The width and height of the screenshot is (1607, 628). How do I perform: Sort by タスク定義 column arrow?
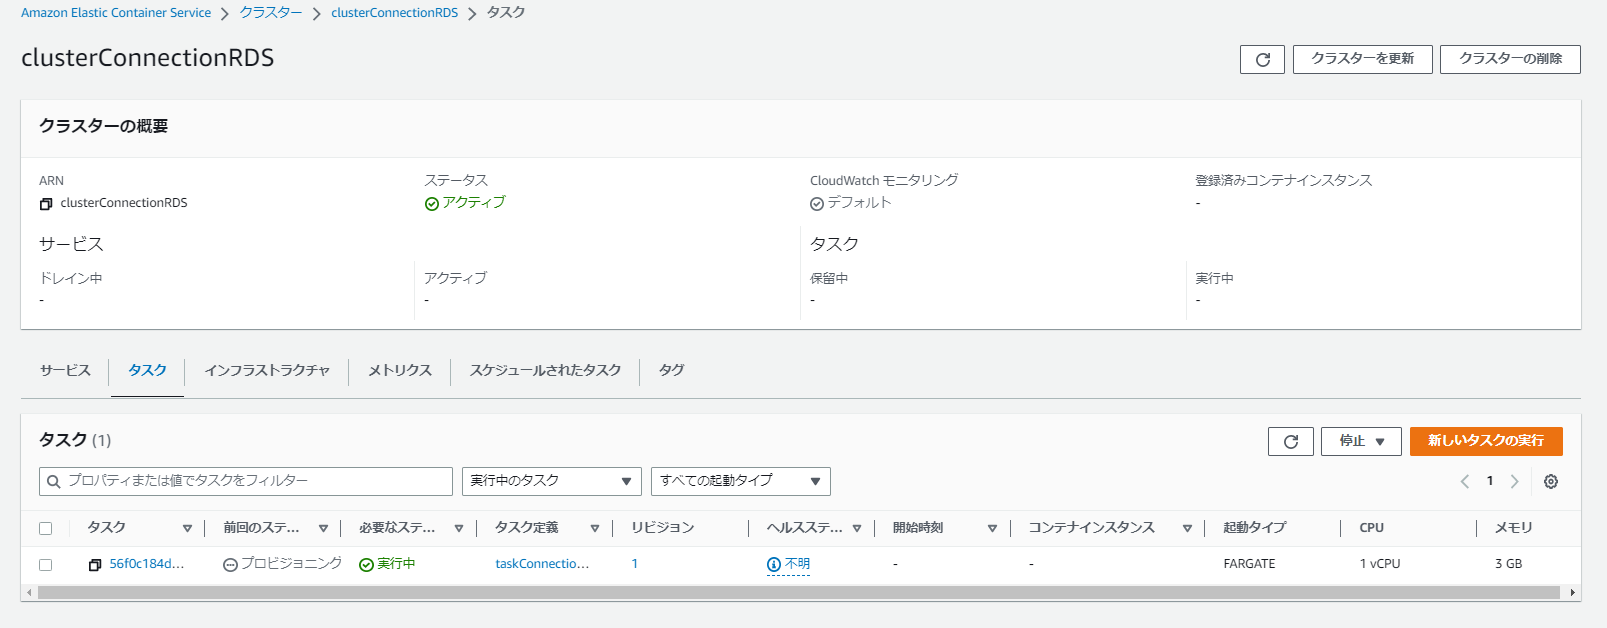(595, 528)
